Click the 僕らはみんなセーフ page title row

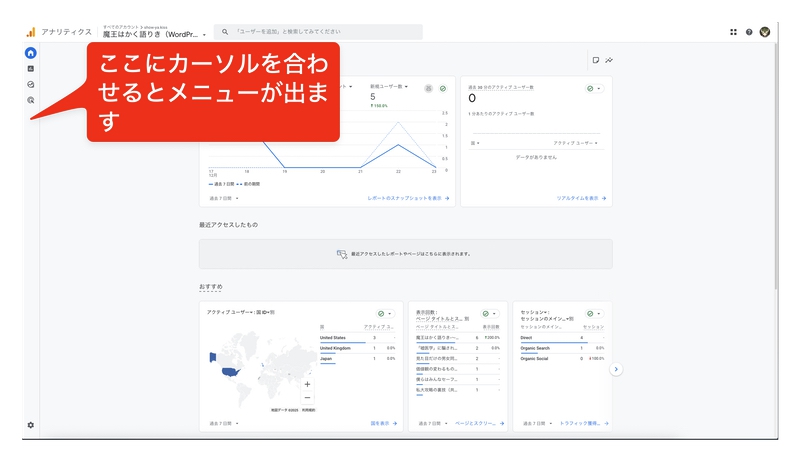pyautogui.click(x=458, y=380)
